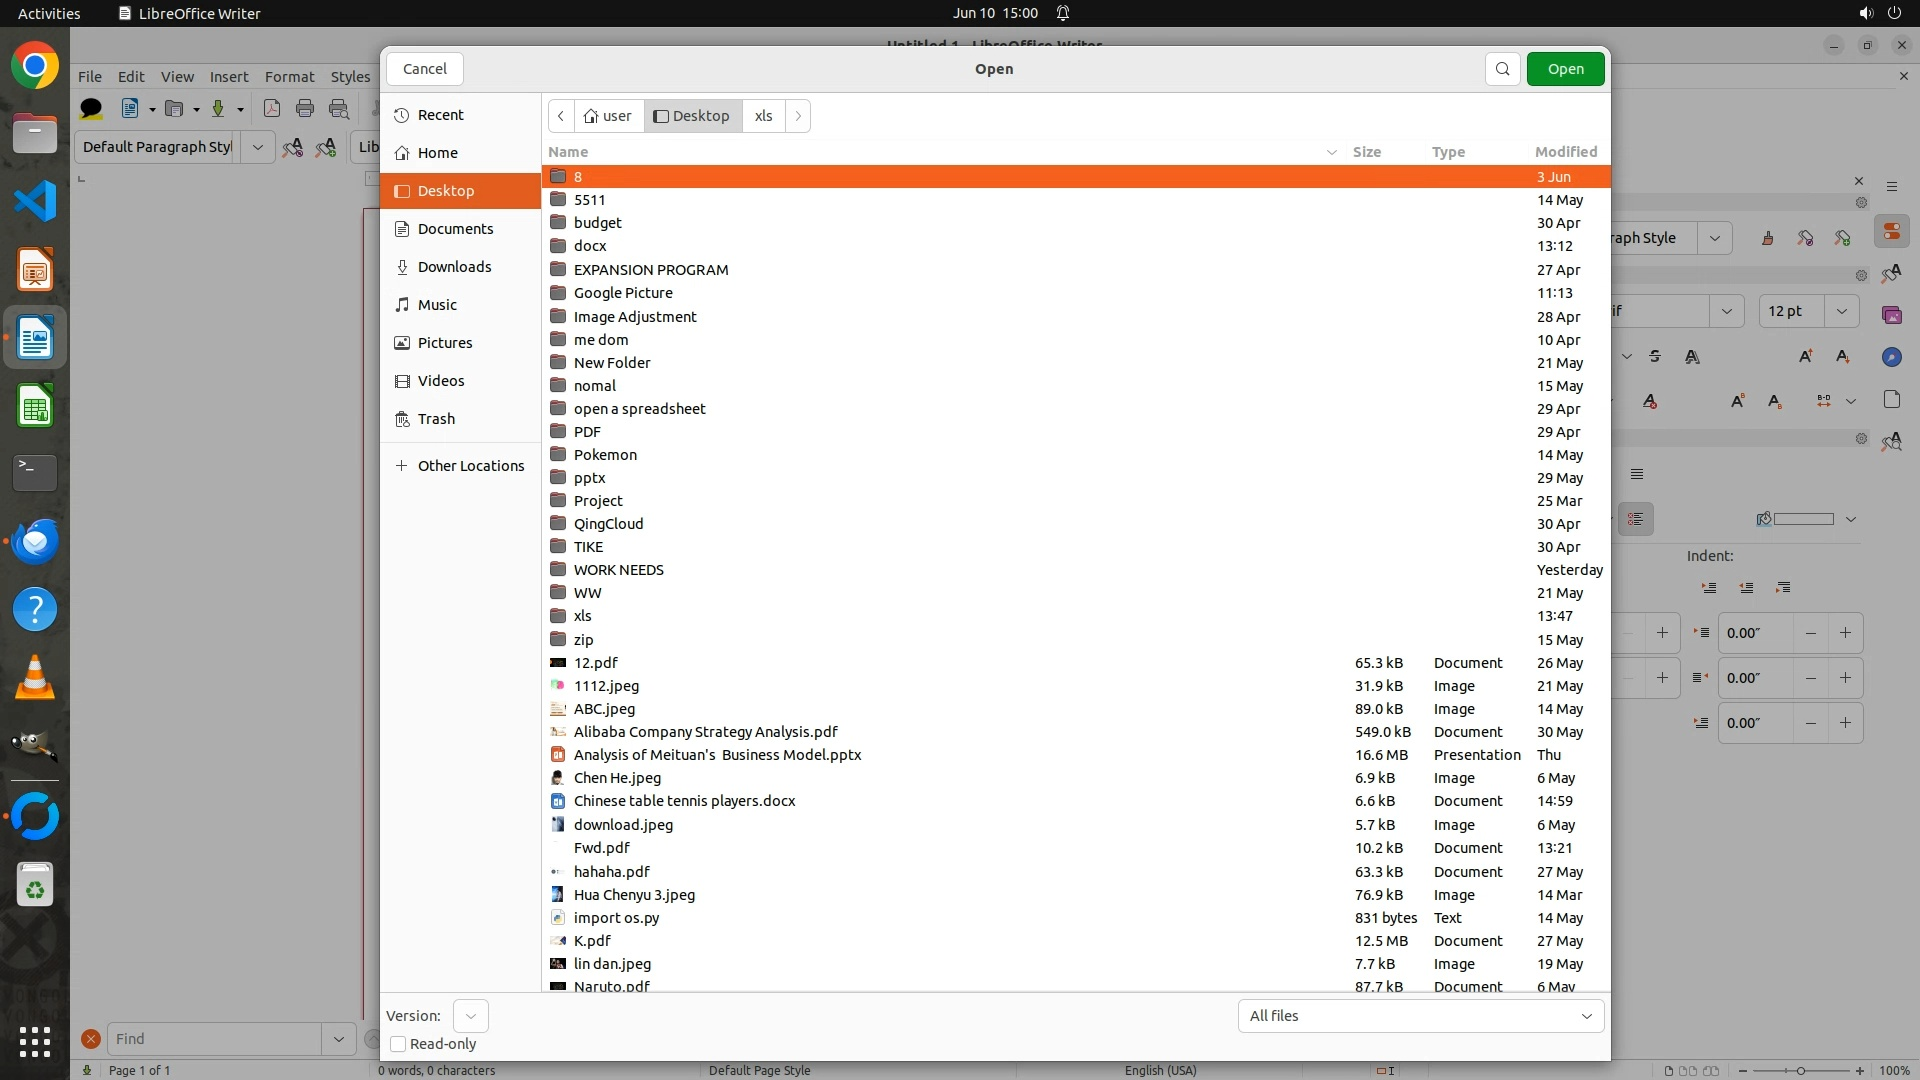Click the green Open button

coord(1565,69)
